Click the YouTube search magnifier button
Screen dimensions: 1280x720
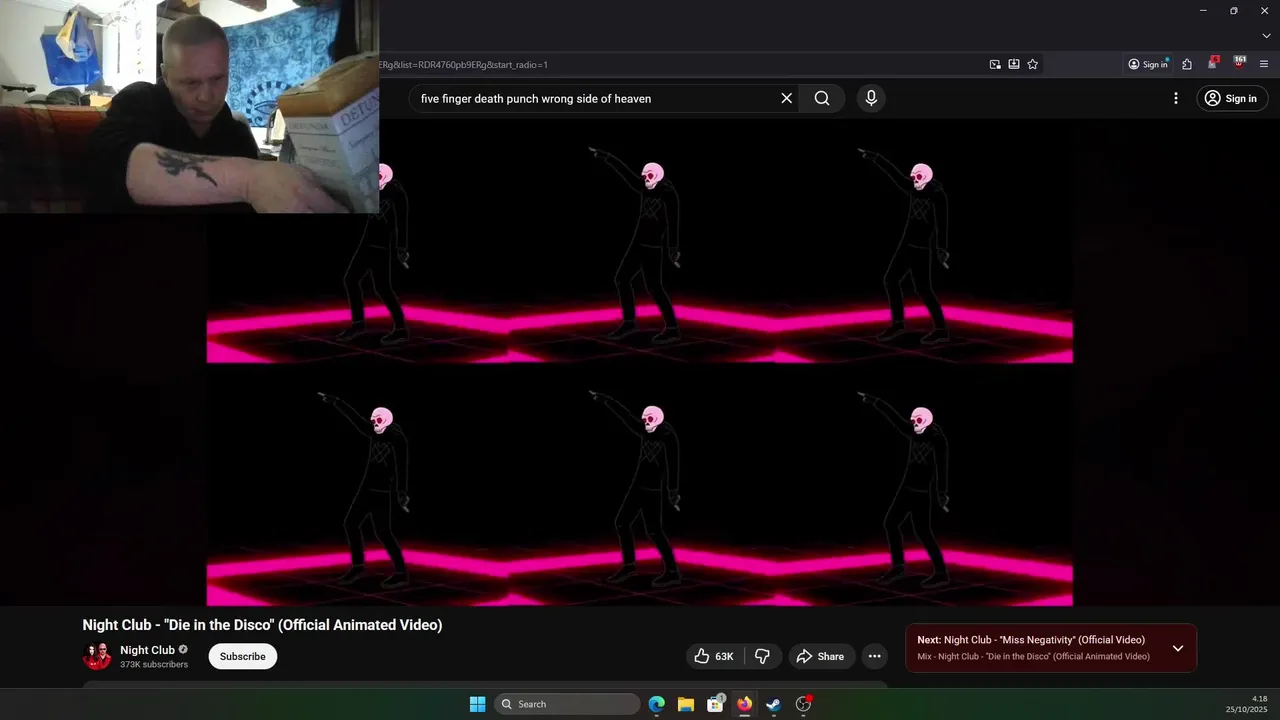point(822,98)
